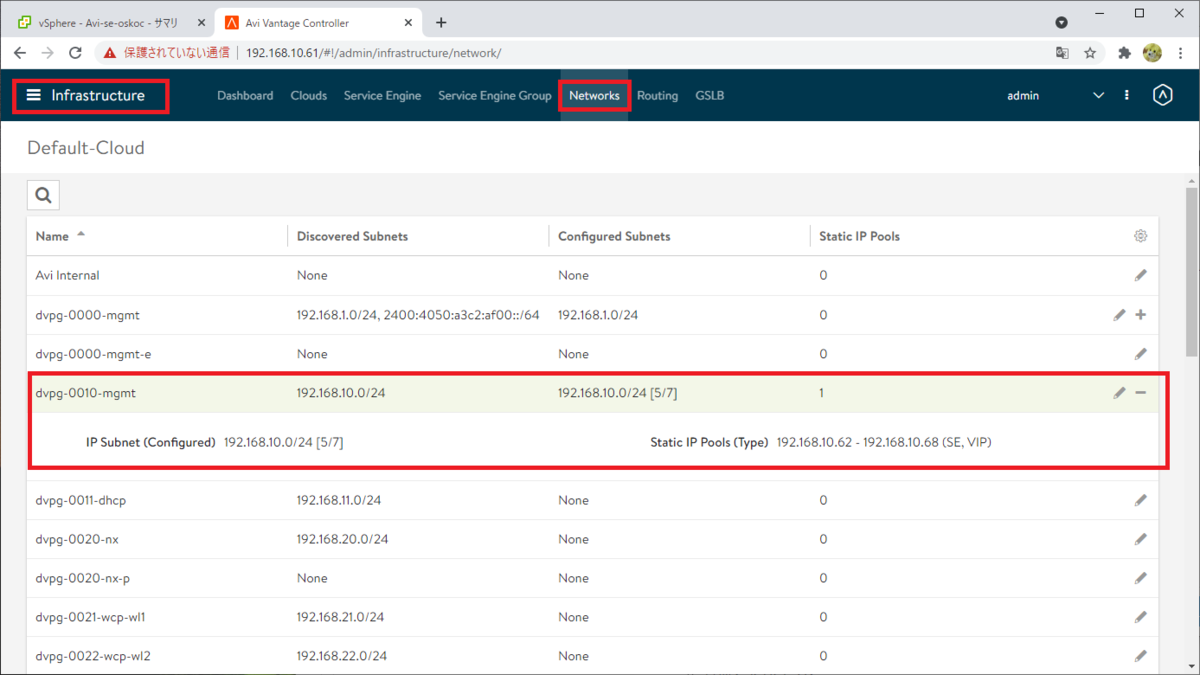Screen dimensions: 1200x675
Task: Click the dvpg-0000-mgmt row name
Action: pyautogui.click(x=87, y=315)
